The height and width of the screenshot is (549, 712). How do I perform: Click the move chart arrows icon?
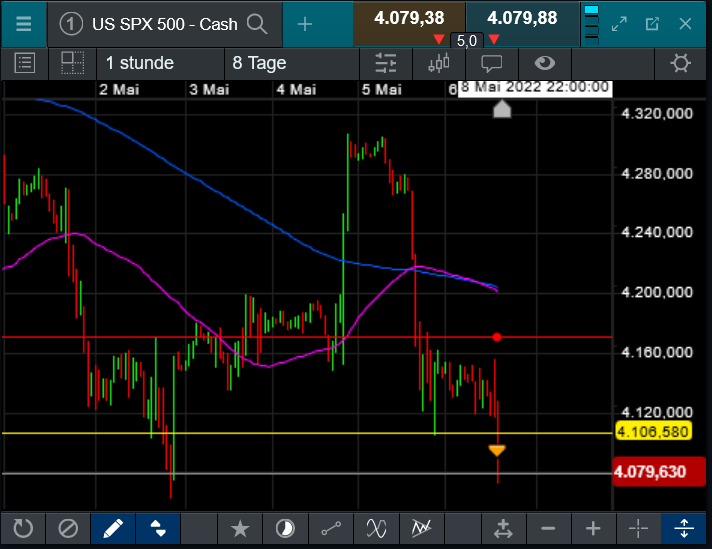(503, 529)
